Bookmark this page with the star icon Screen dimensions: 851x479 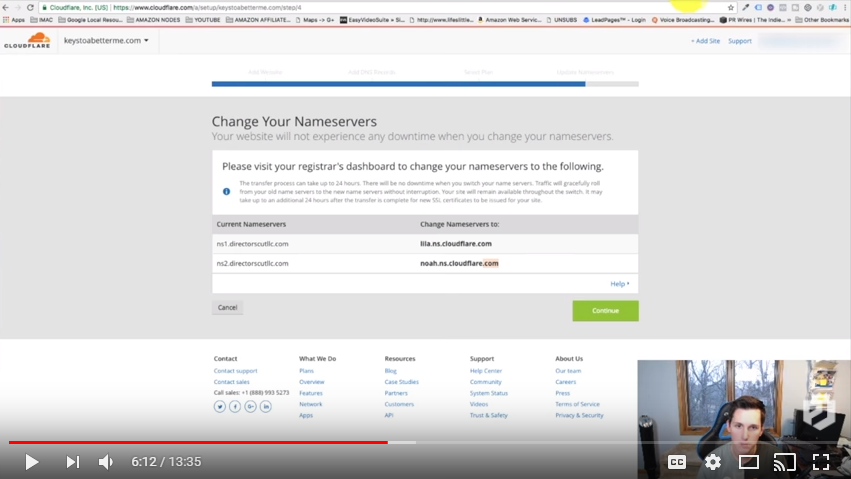click(x=731, y=8)
